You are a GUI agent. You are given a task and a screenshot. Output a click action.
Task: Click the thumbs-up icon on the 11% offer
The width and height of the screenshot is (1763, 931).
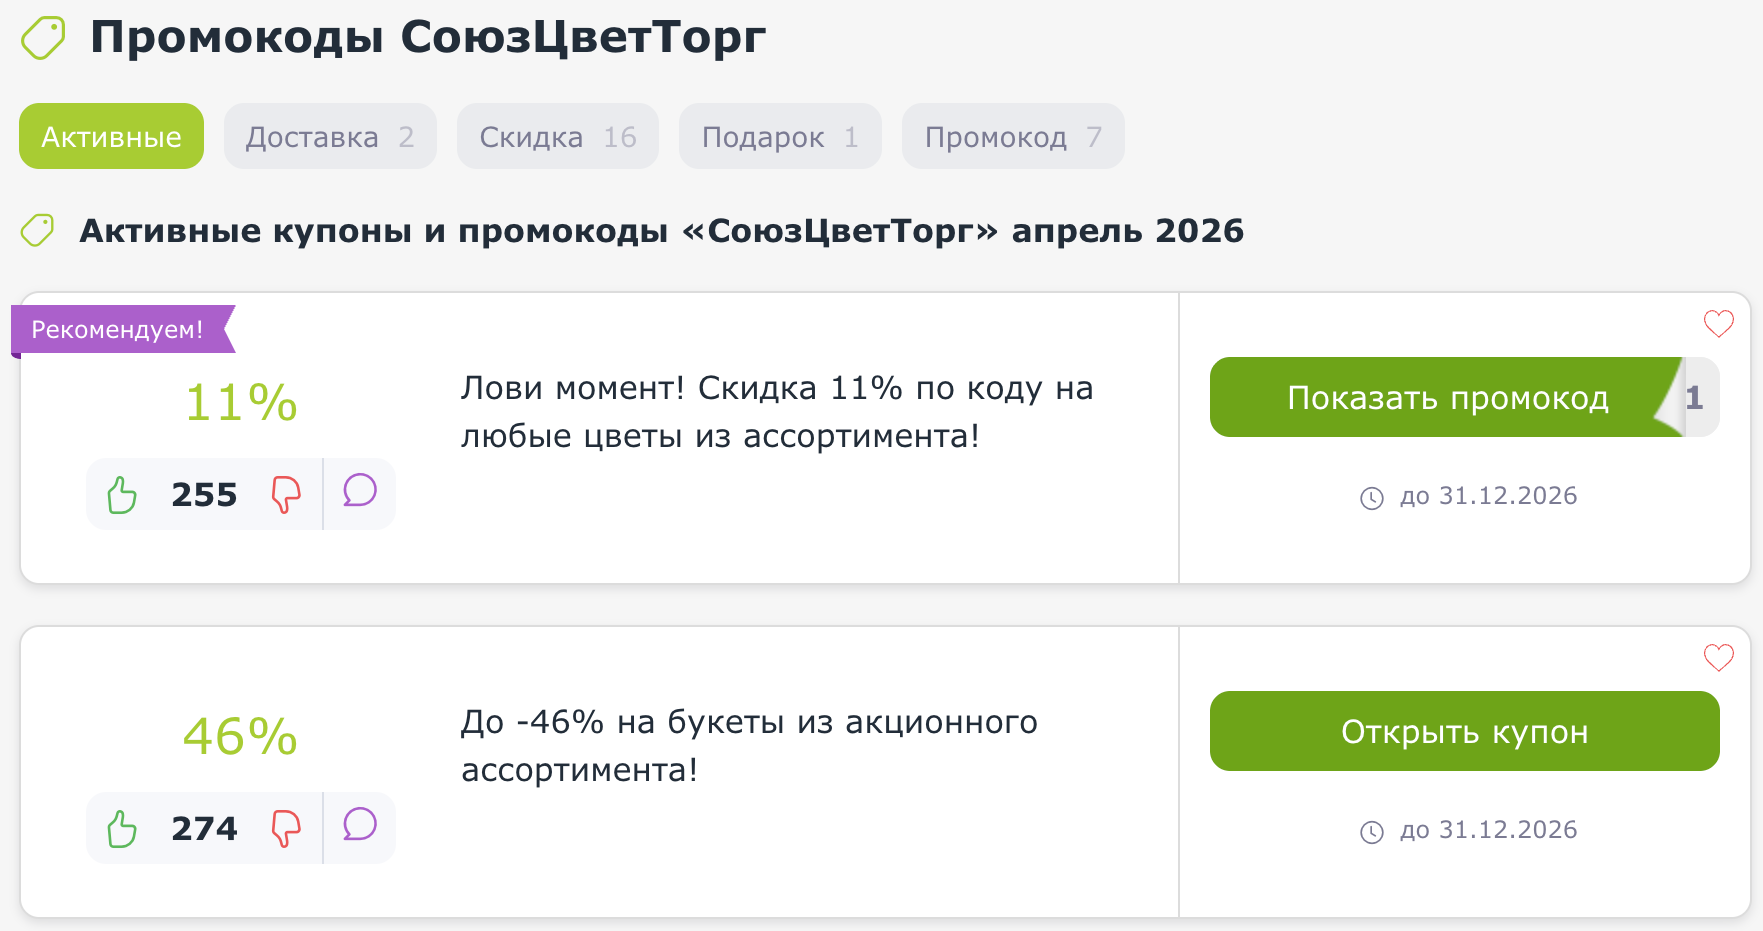coord(122,492)
